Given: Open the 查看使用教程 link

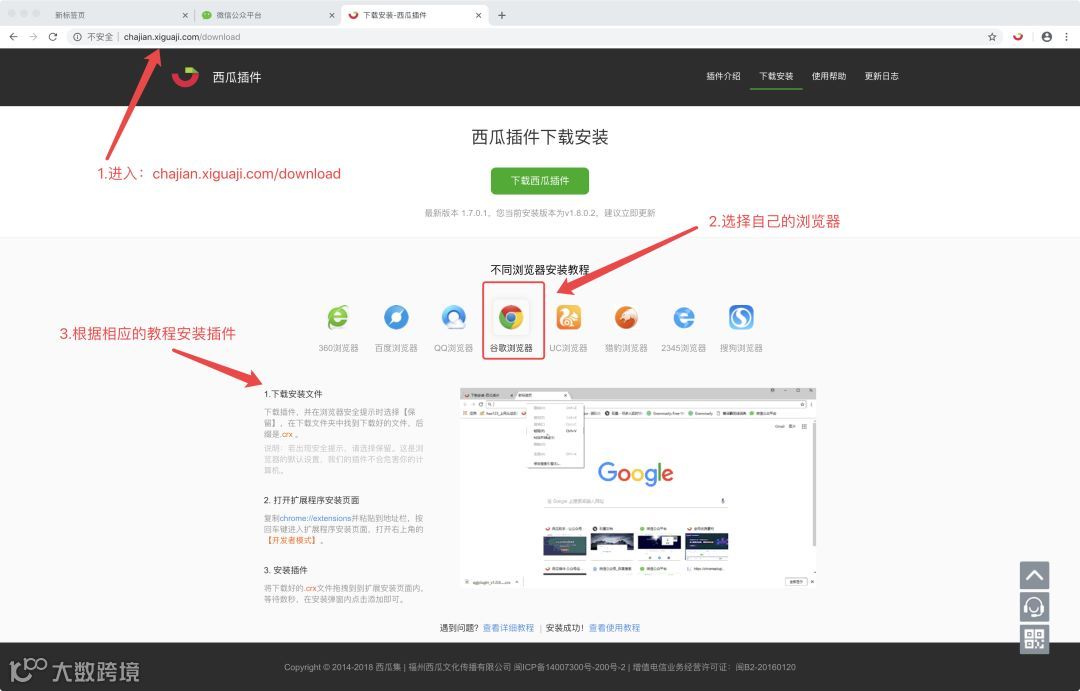Looking at the screenshot, I should tap(614, 628).
